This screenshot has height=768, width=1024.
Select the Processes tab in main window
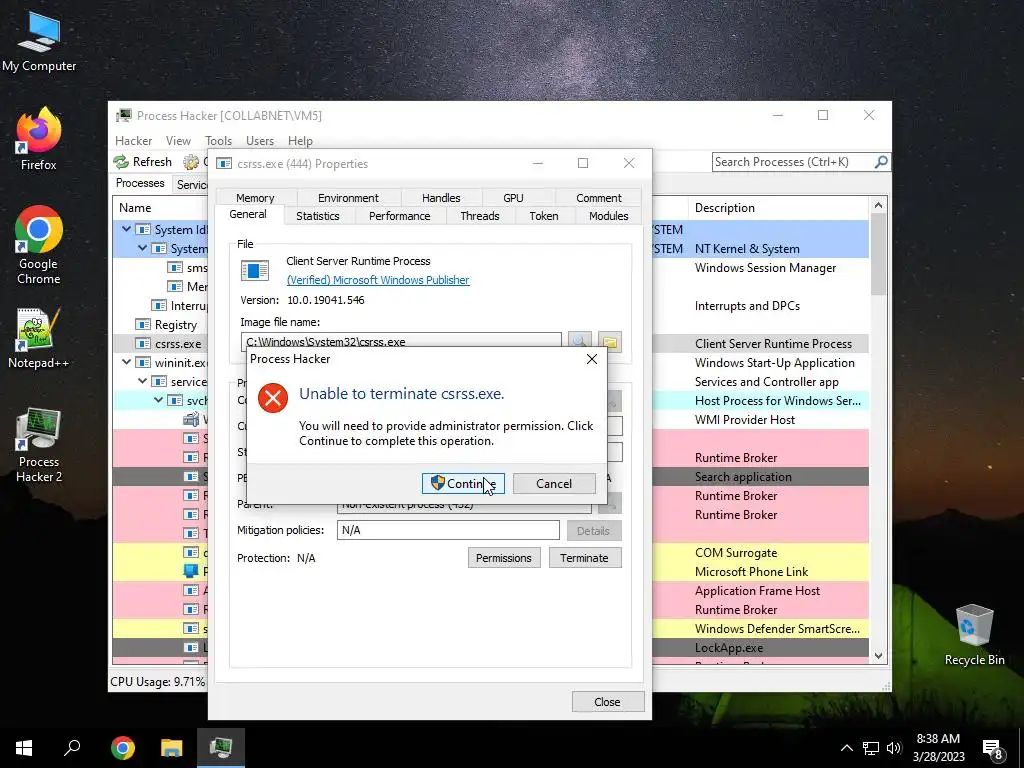pyautogui.click(x=140, y=184)
